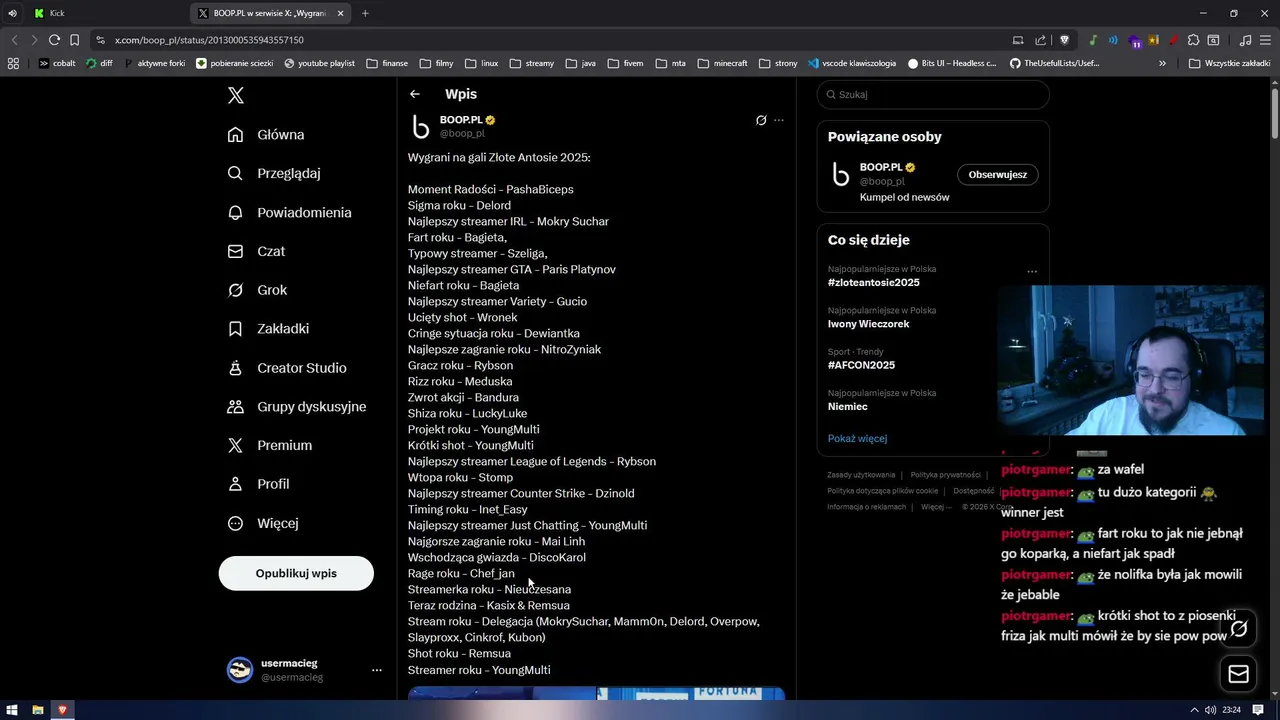1280x720 pixels.
Task: Expand the Więcej menu in sidebar
Action: point(264,523)
